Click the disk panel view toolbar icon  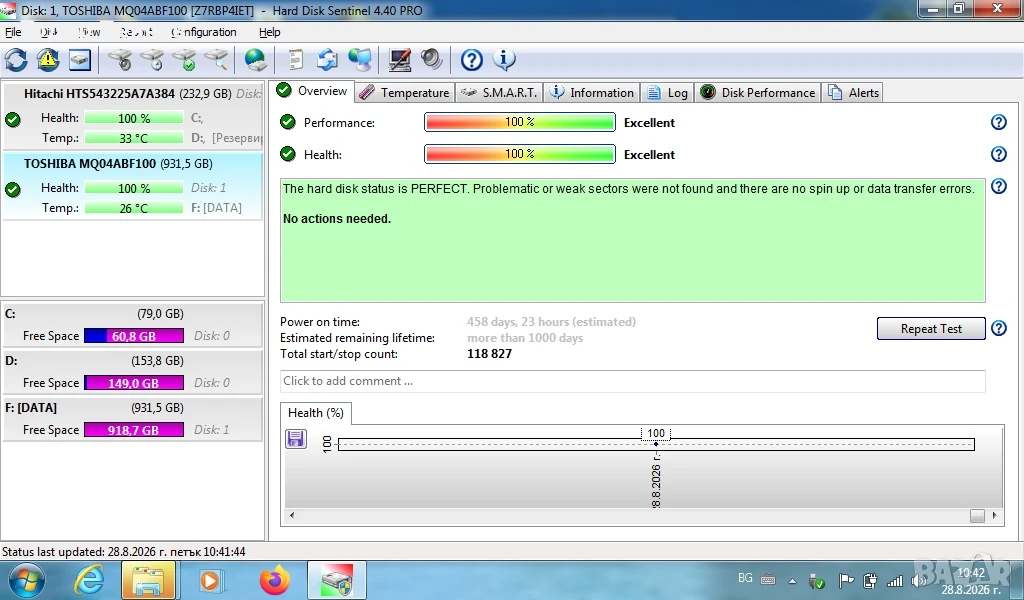pos(80,60)
